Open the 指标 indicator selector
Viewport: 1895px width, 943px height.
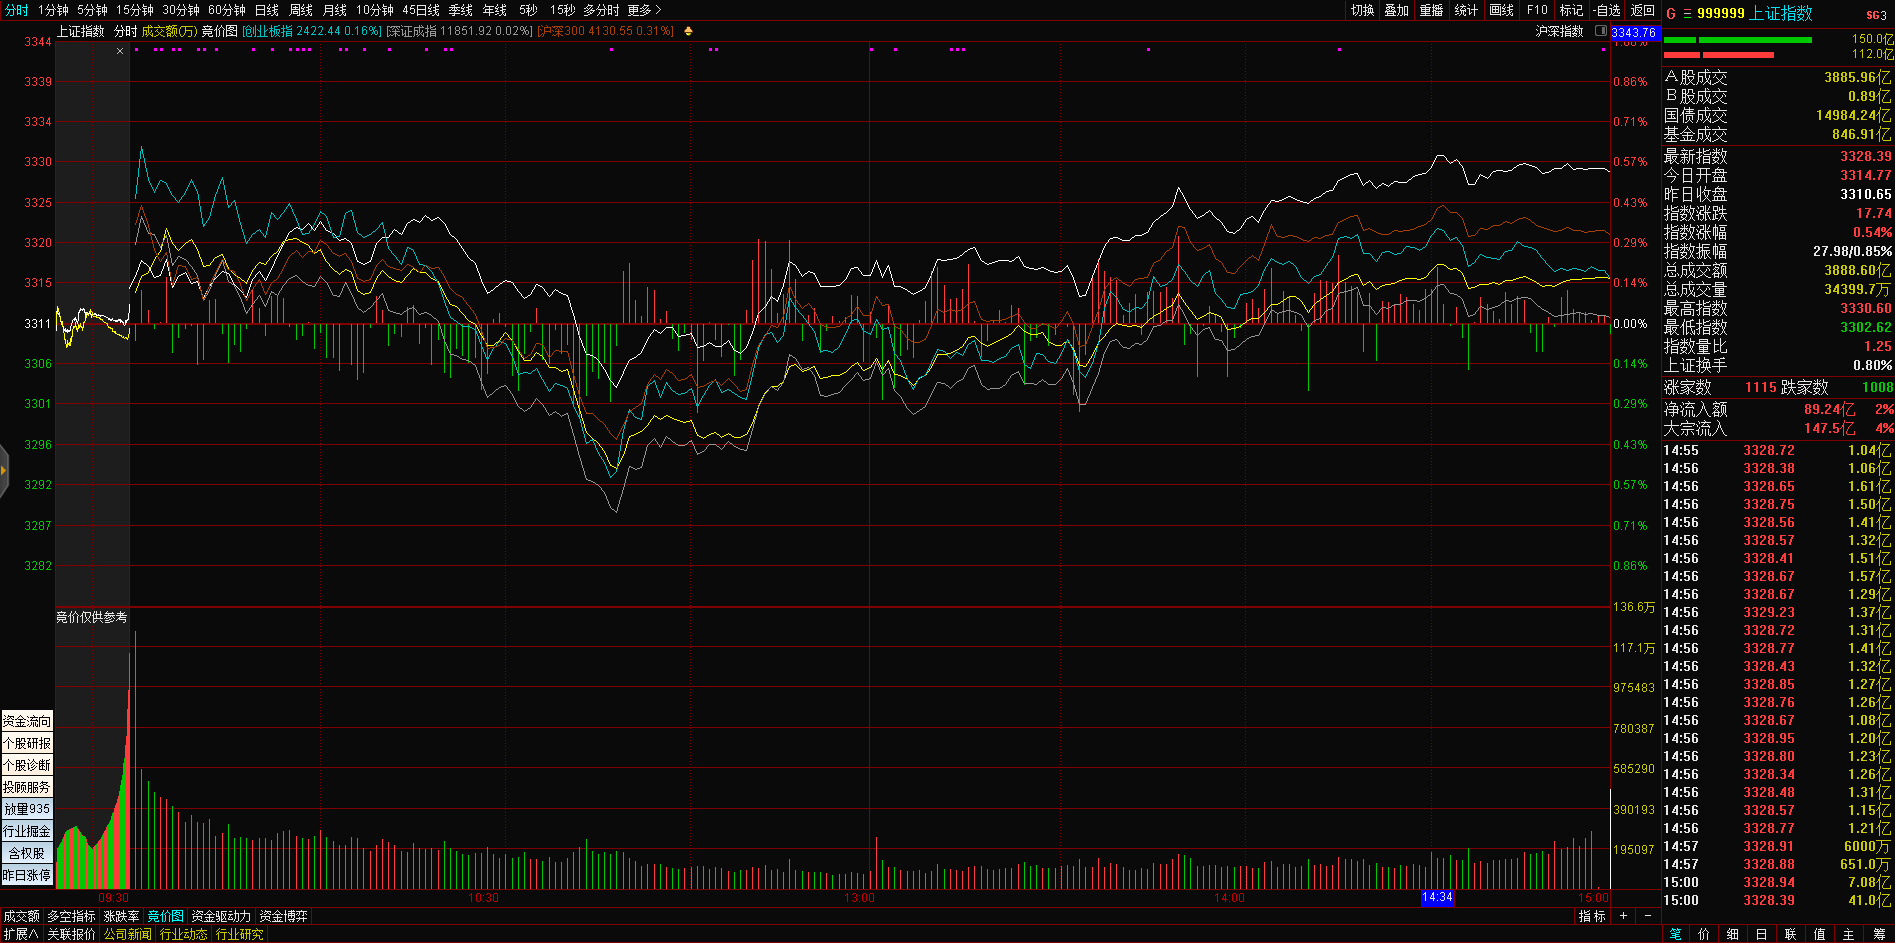coord(1592,916)
